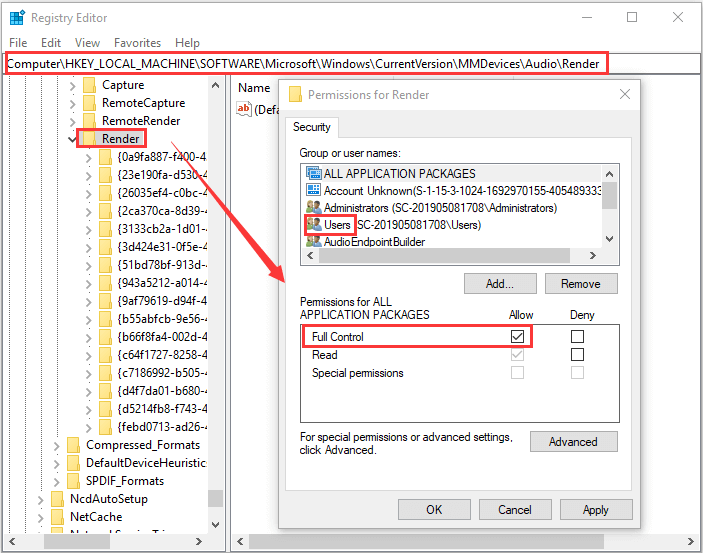This screenshot has width=703, height=553.
Task: Click the Registry Editor app icon in title bar
Action: [x=17, y=17]
